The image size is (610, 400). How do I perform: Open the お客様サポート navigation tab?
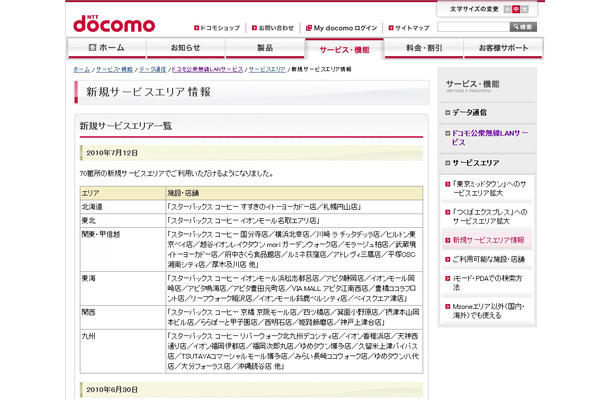[x=503, y=48]
